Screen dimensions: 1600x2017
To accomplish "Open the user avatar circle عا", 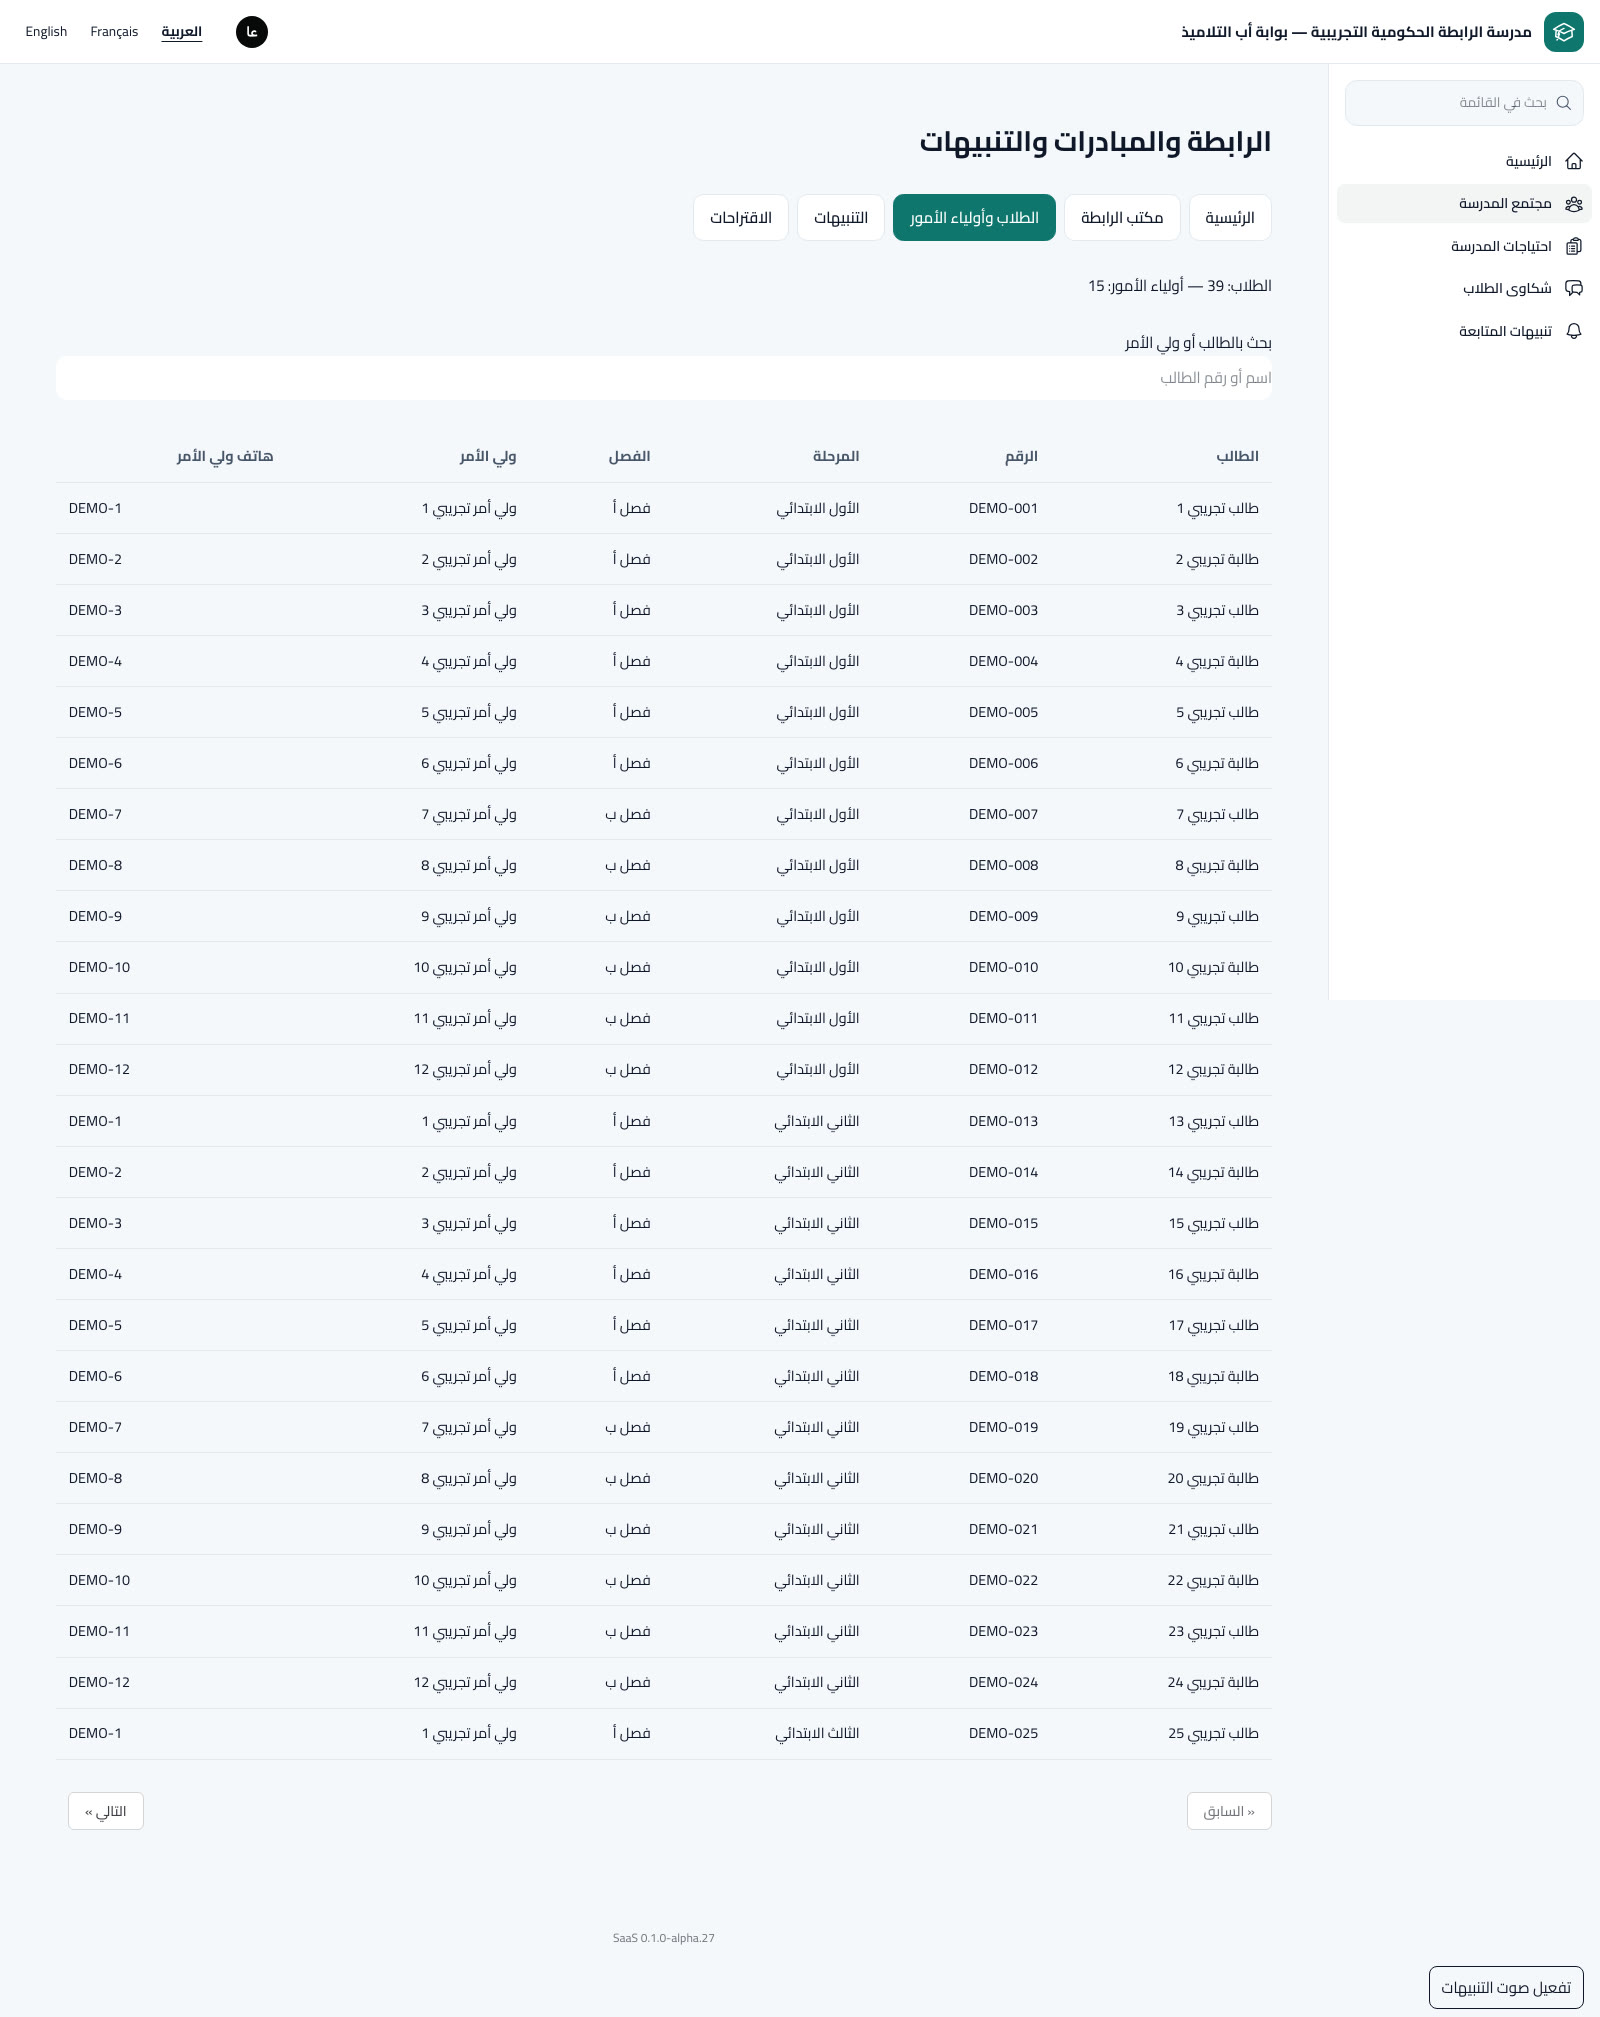I will click(x=252, y=32).
